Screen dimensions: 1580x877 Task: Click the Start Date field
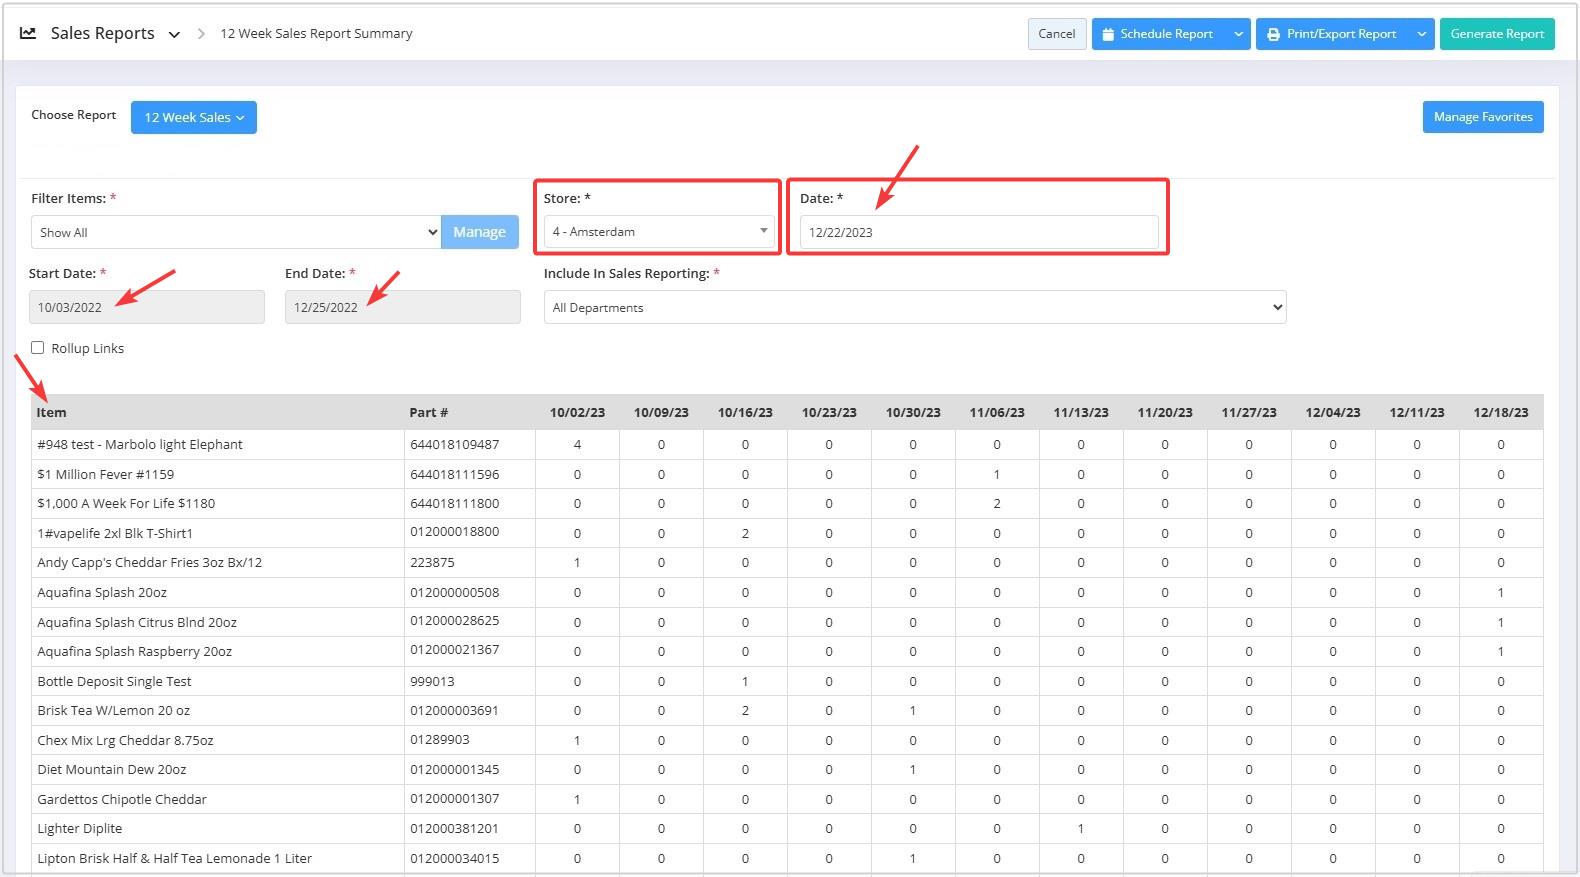point(146,307)
